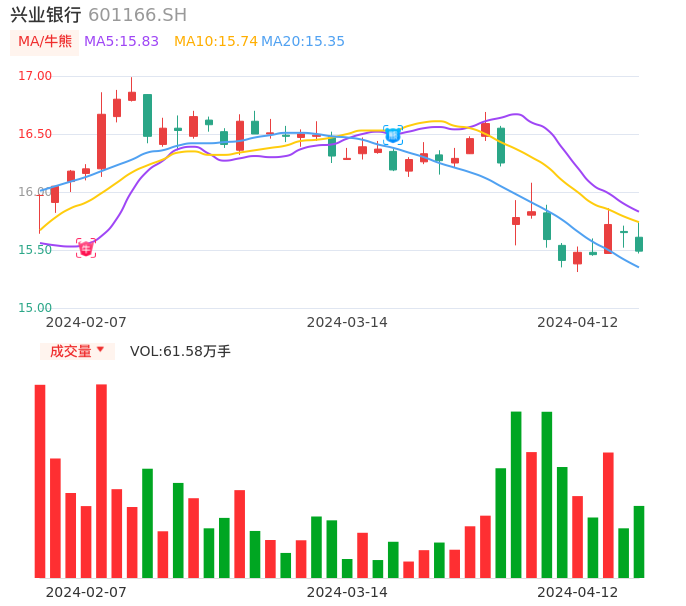Click the 15.00 price axis label
Viewport: 686px width, 606px height.
click(35, 308)
